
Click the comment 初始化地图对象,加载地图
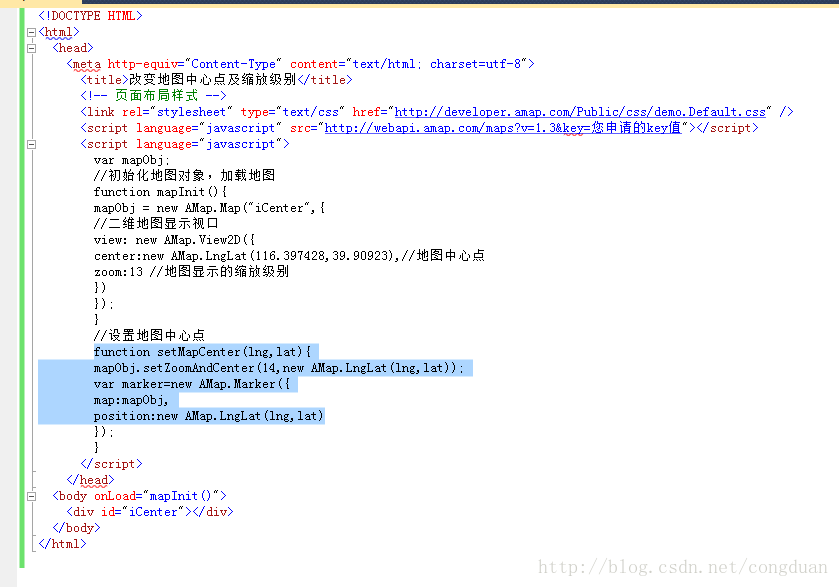tap(185, 176)
